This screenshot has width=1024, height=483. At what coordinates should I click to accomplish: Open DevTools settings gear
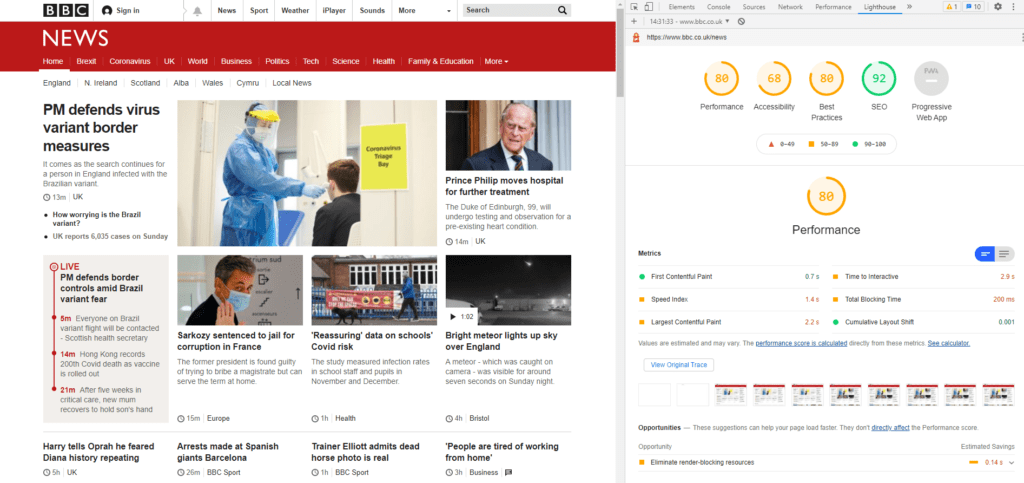tap(997, 7)
